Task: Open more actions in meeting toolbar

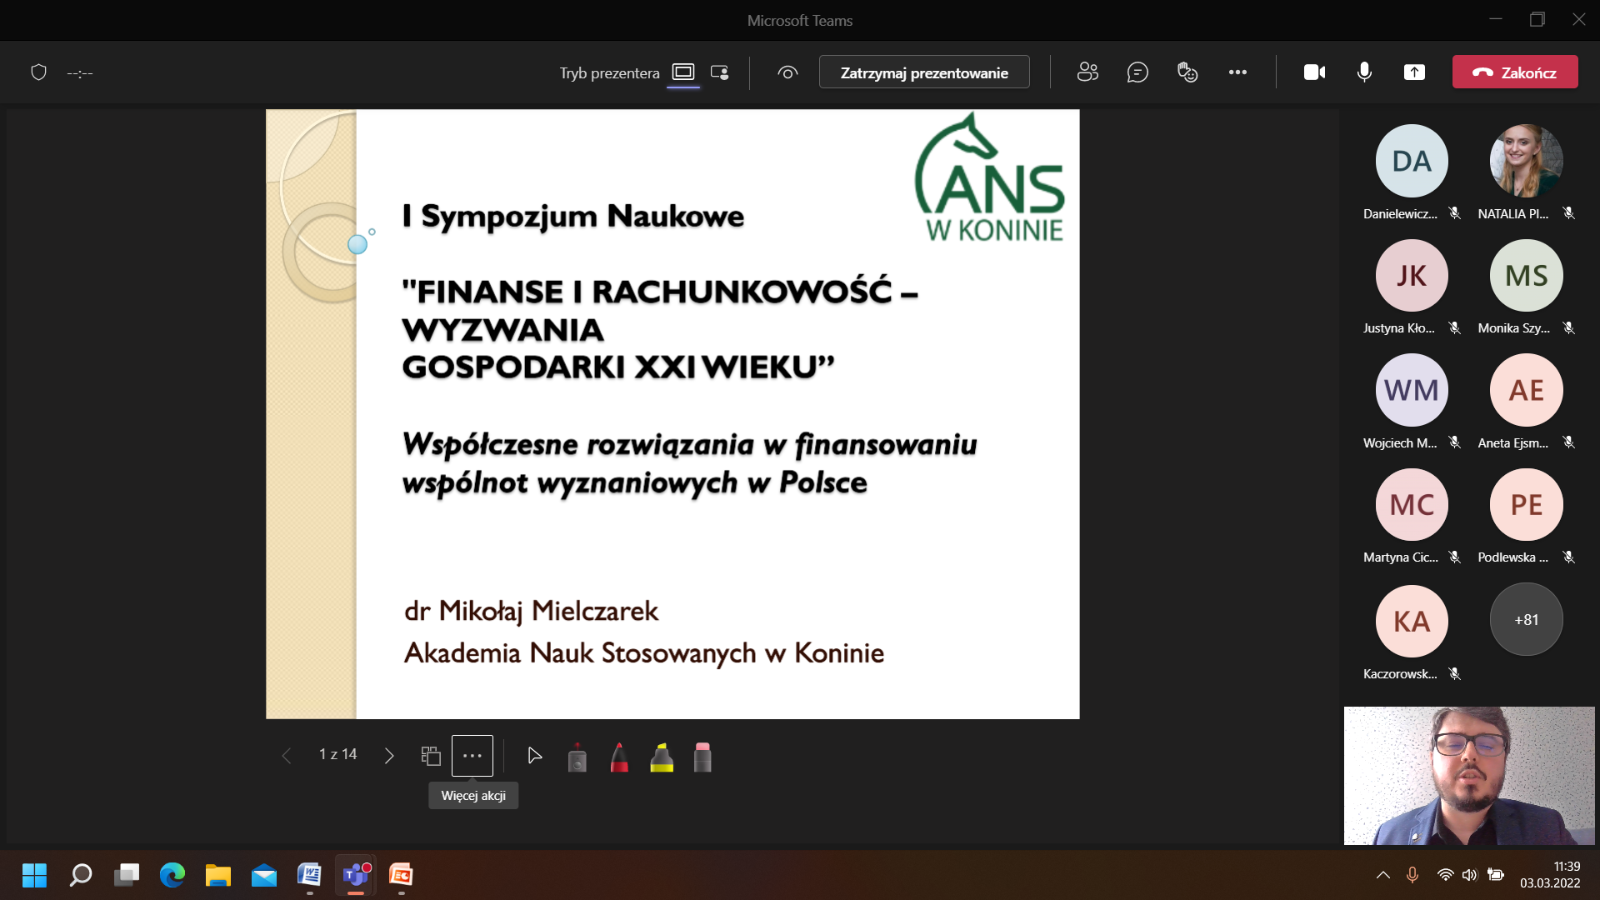Action: point(1238,72)
